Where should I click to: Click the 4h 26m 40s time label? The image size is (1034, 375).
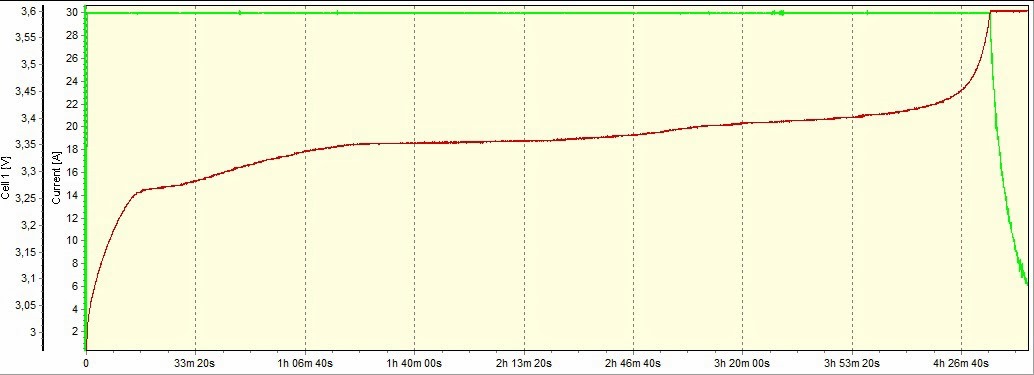(x=961, y=363)
